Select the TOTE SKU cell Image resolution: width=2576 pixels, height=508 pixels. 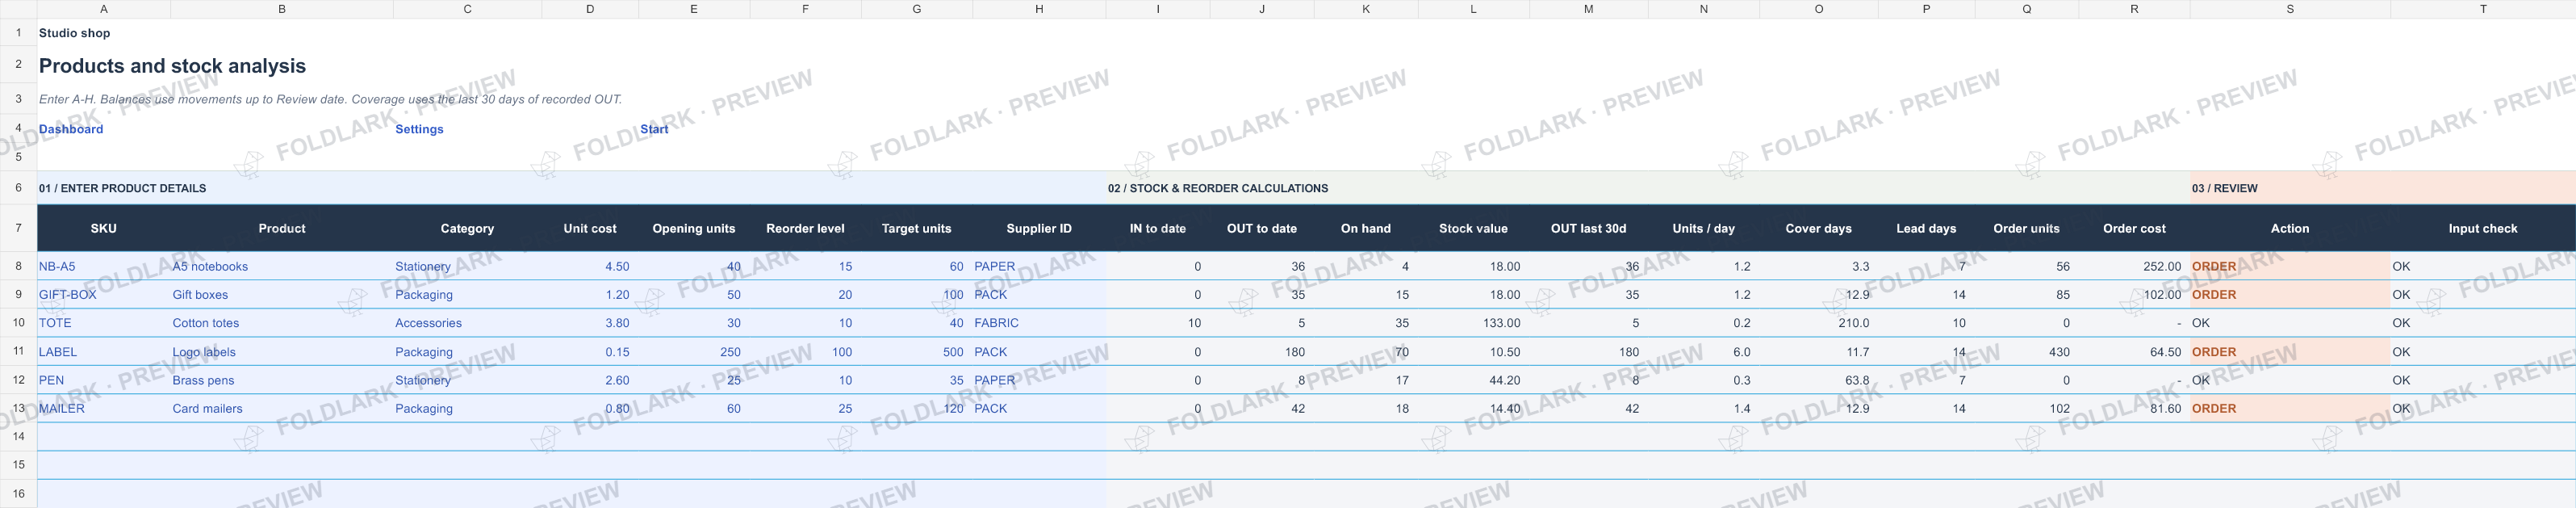(104, 323)
